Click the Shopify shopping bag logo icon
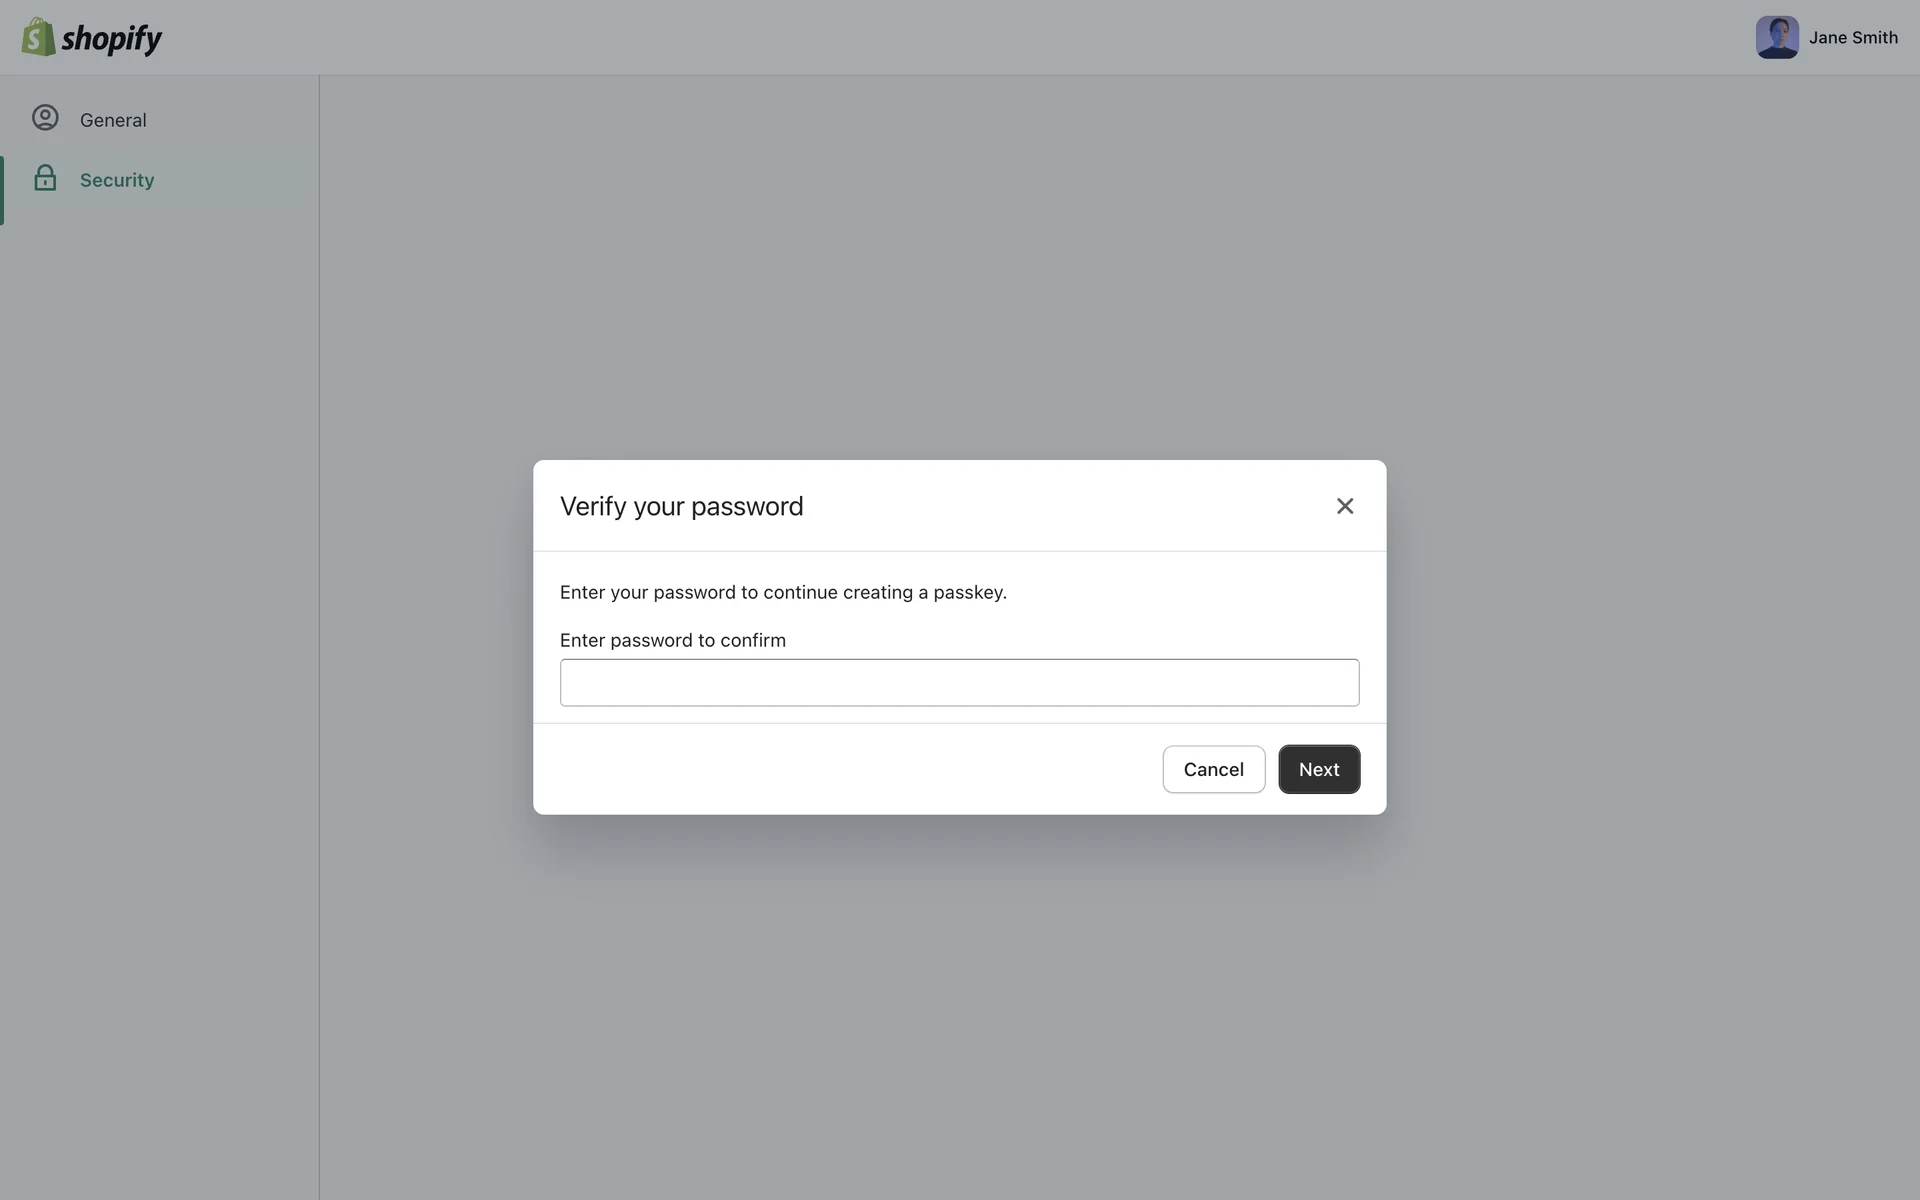The height and width of the screenshot is (1200, 1920). [x=38, y=37]
